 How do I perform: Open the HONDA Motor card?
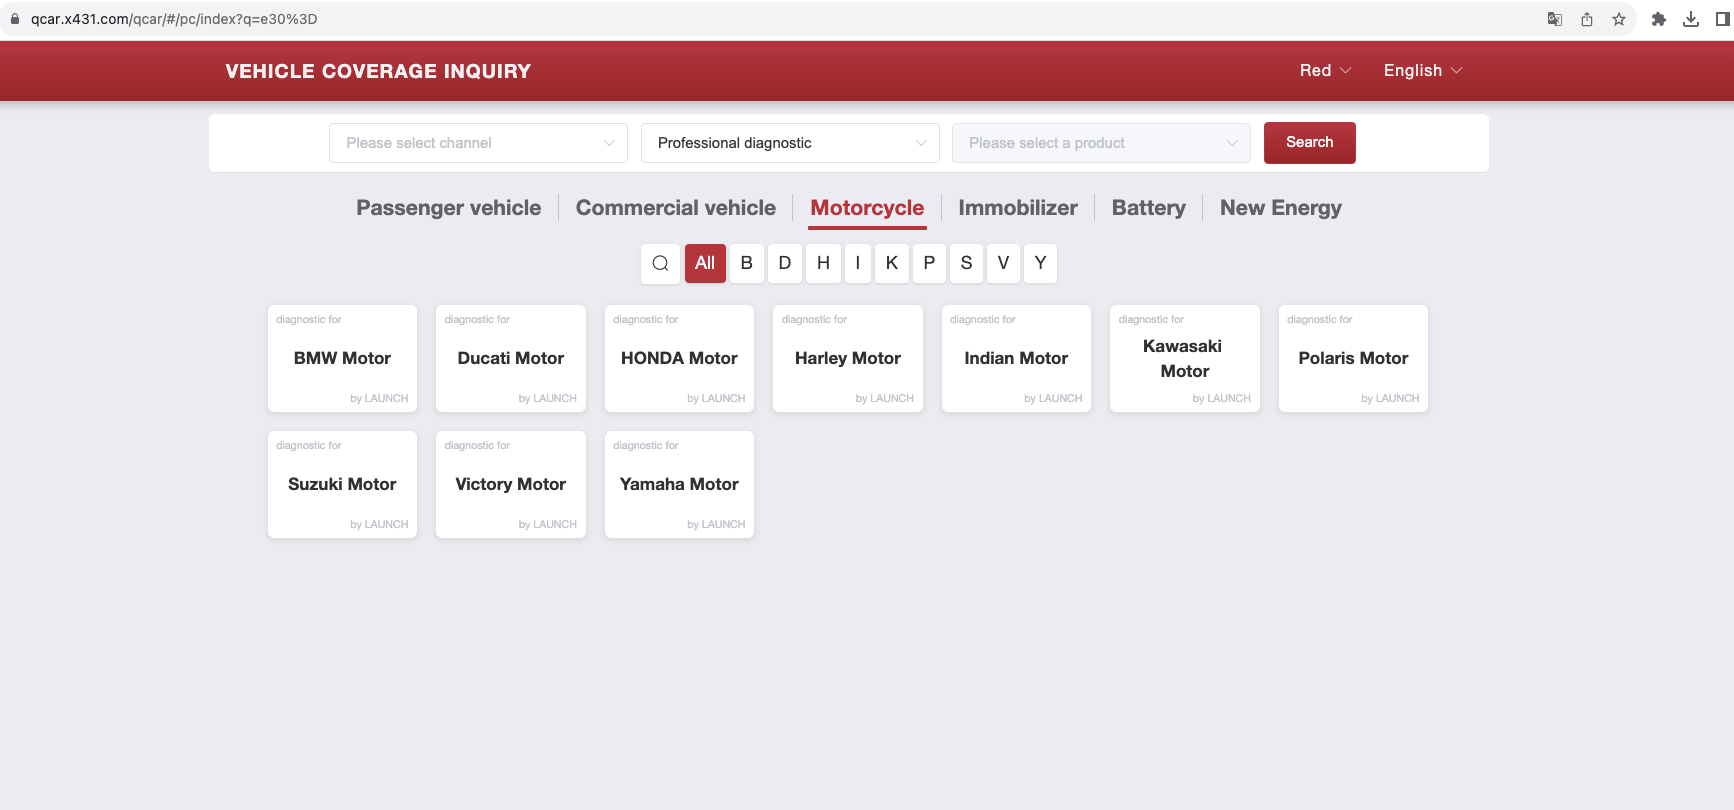coord(679,358)
